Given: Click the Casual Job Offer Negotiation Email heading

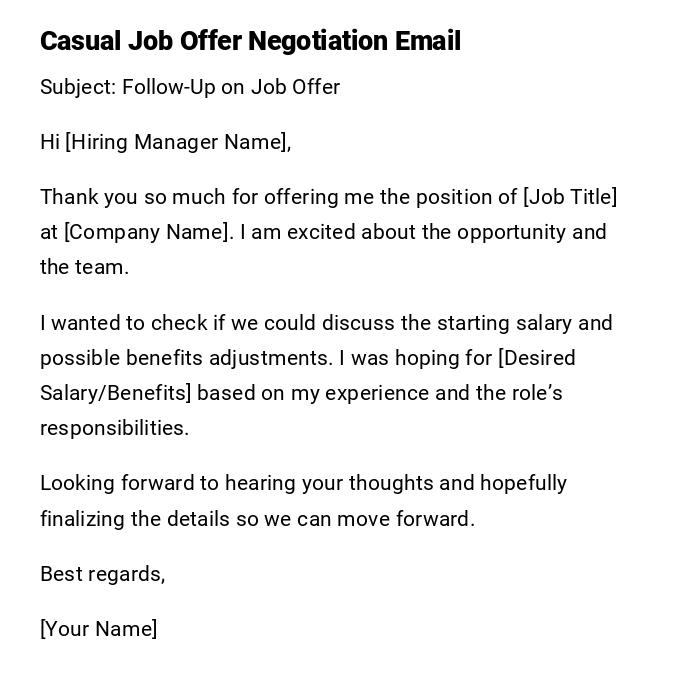Looking at the screenshot, I should click(250, 41).
